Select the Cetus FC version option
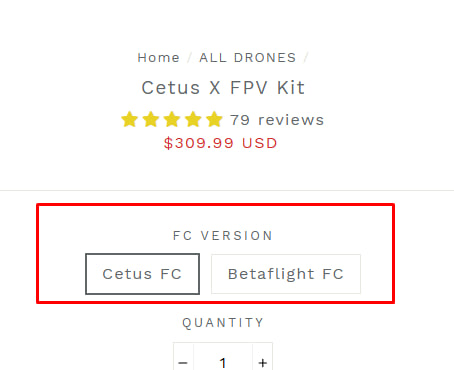The image size is (454, 370). 142,274
